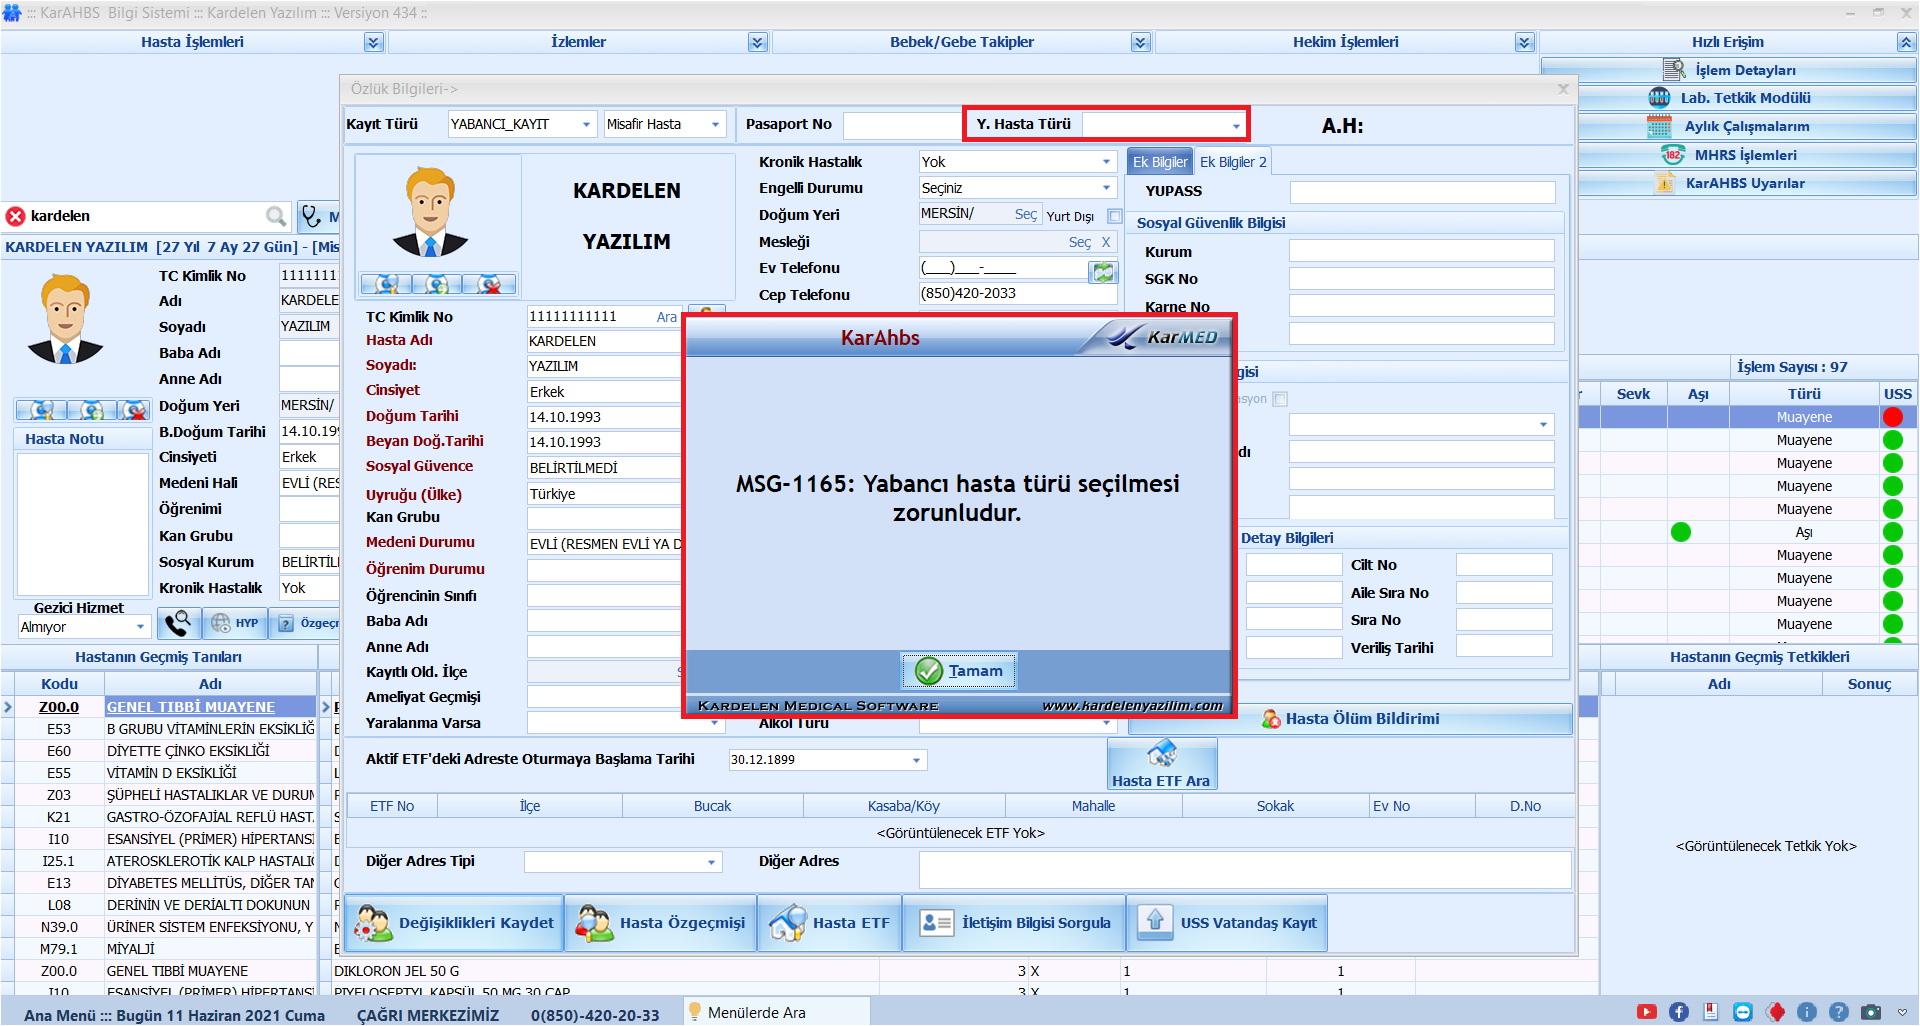Click the camera screenshot icon
The image size is (1920, 1026).
click(1871, 1012)
